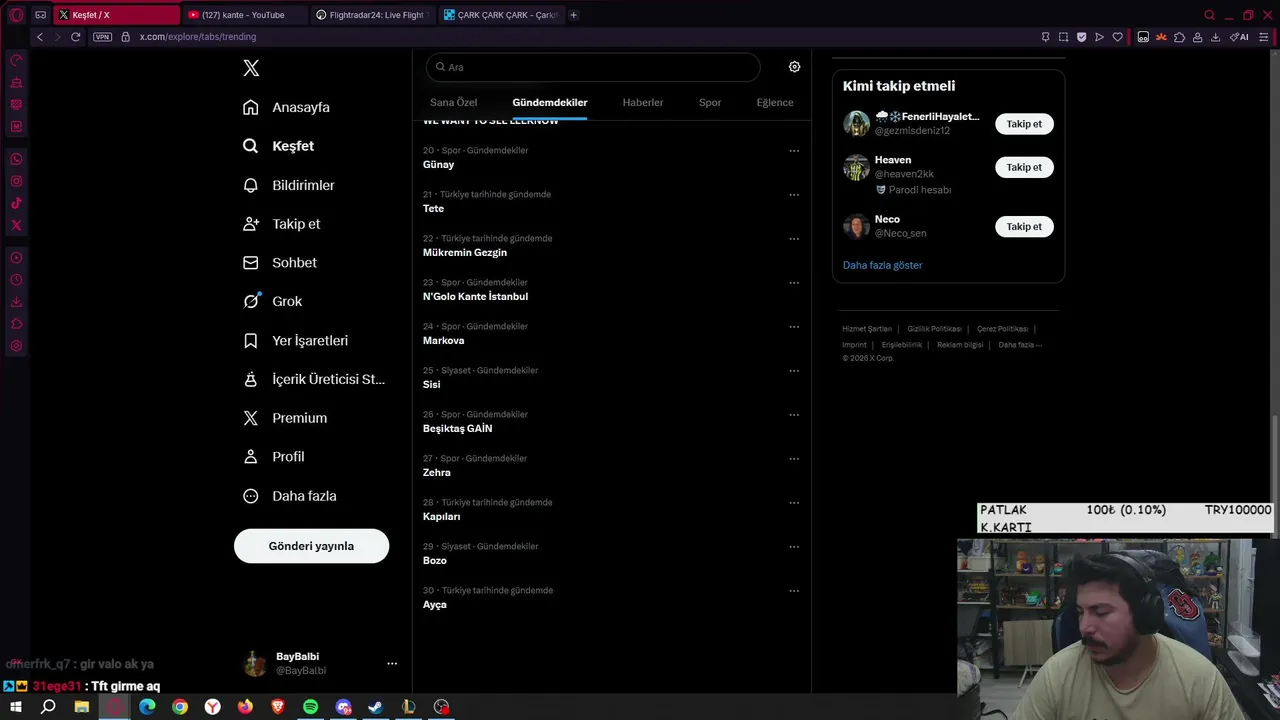
Task: Click the AI button in browser toolbar
Action: click(x=1239, y=37)
